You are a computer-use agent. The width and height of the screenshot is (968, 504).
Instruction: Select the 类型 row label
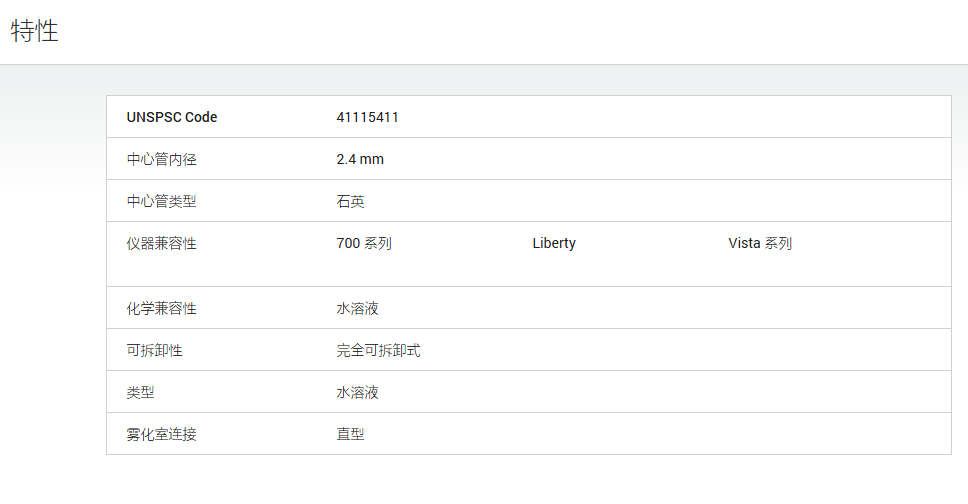click(141, 393)
